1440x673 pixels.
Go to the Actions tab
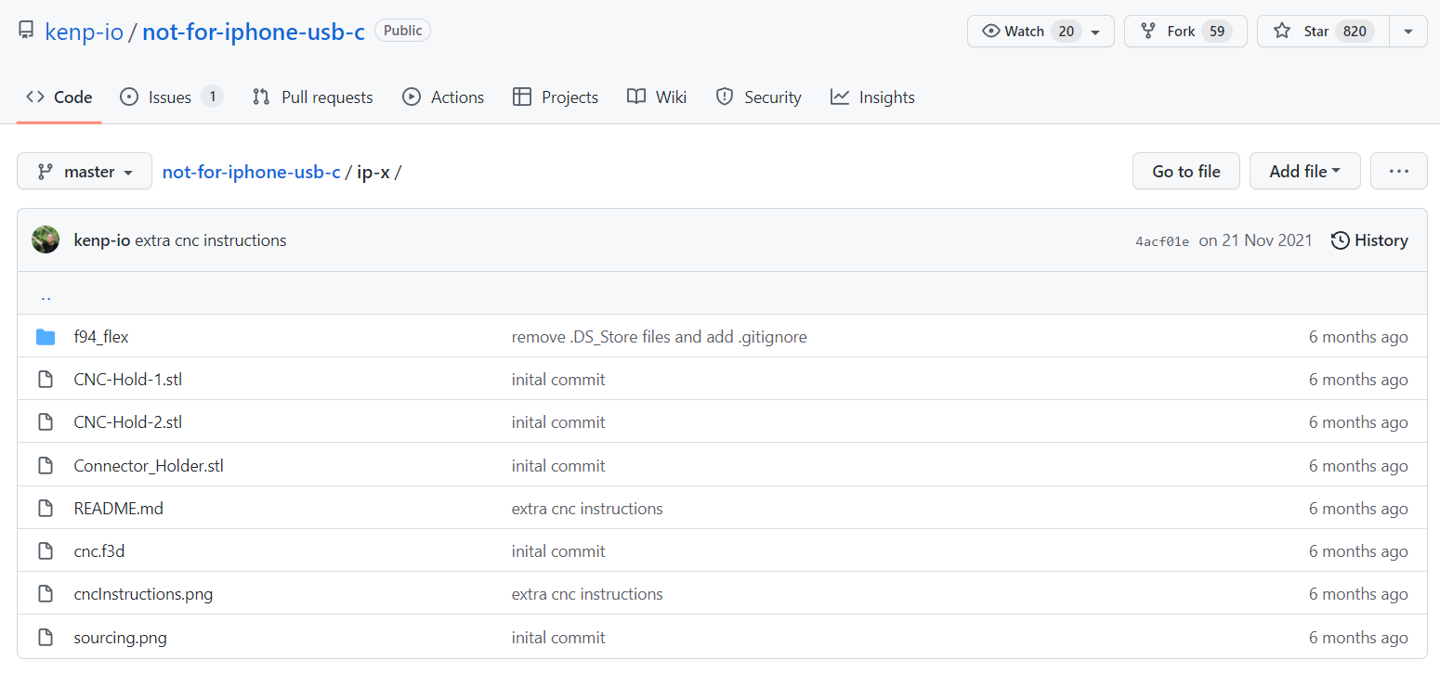click(x=443, y=97)
